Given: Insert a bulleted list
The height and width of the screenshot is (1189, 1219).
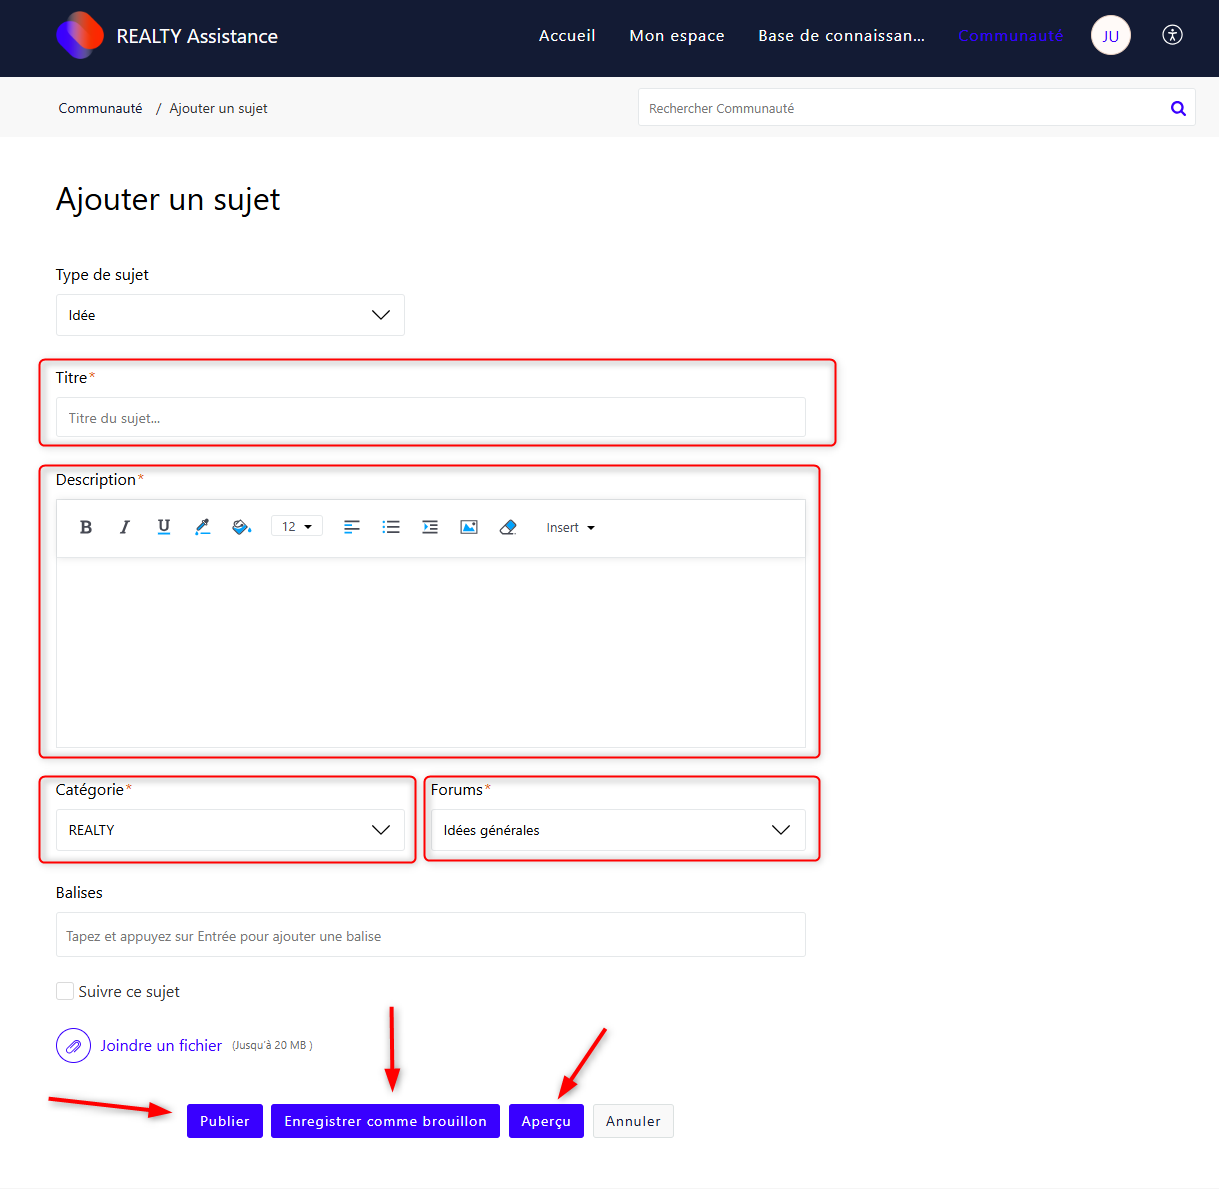Looking at the screenshot, I should [x=391, y=527].
